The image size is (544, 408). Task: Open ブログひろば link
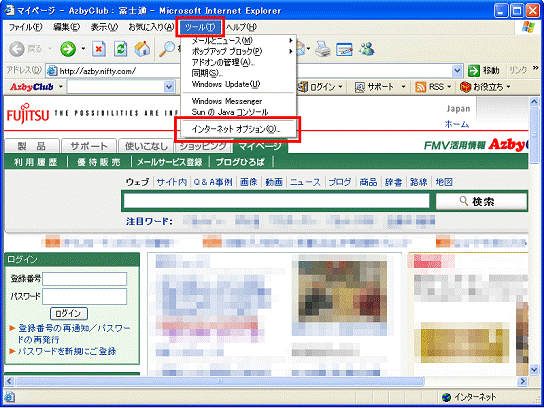pyautogui.click(x=240, y=162)
